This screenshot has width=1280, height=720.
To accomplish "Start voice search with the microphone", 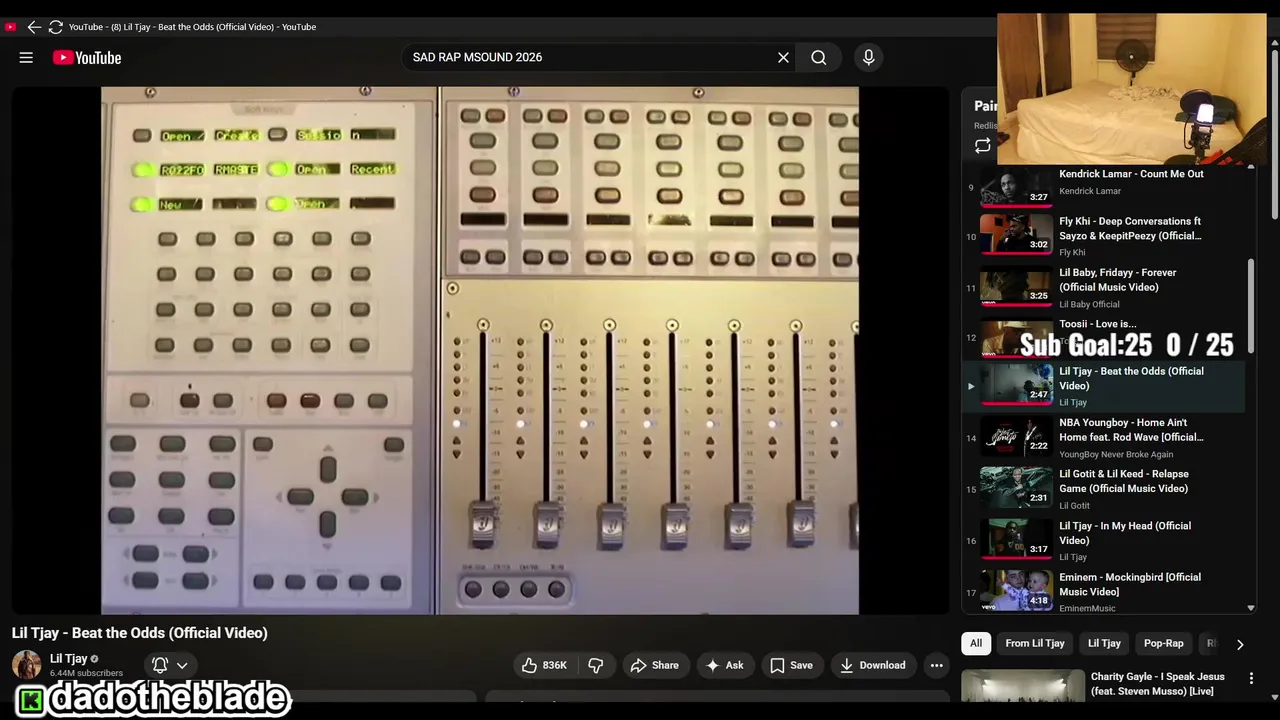I will 868,58.
